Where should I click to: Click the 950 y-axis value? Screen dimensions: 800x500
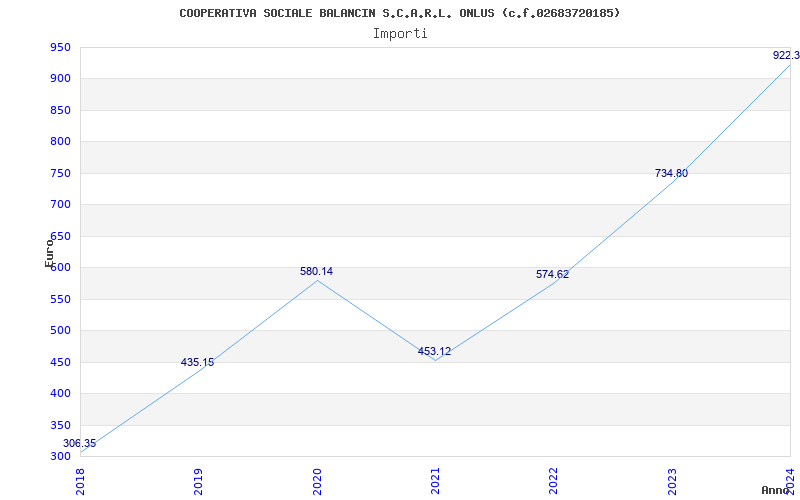(60, 47)
